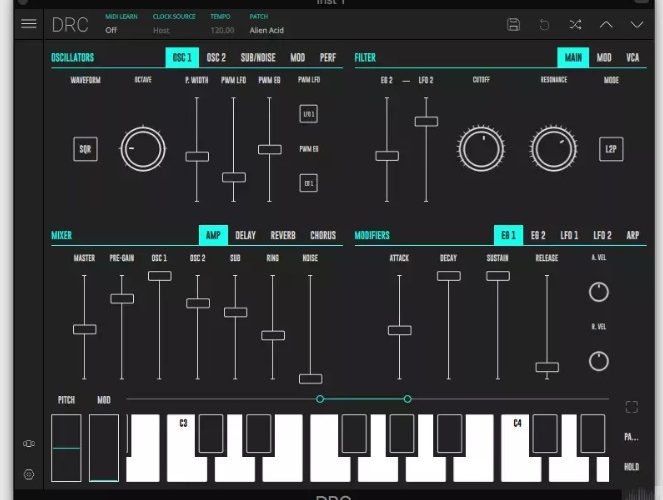The image size is (663, 500).
Task: Click the NOISE level slider handle
Action: [x=310, y=379]
